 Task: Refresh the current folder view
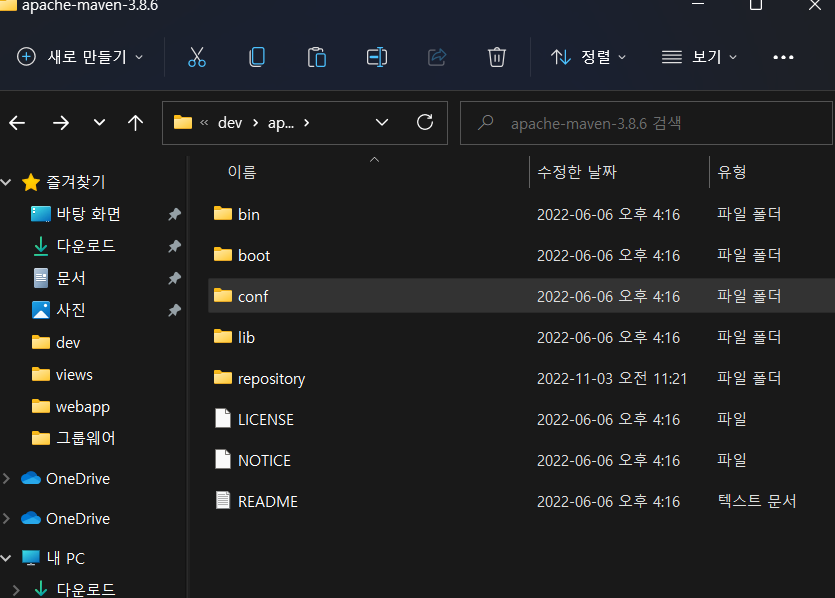click(x=425, y=122)
